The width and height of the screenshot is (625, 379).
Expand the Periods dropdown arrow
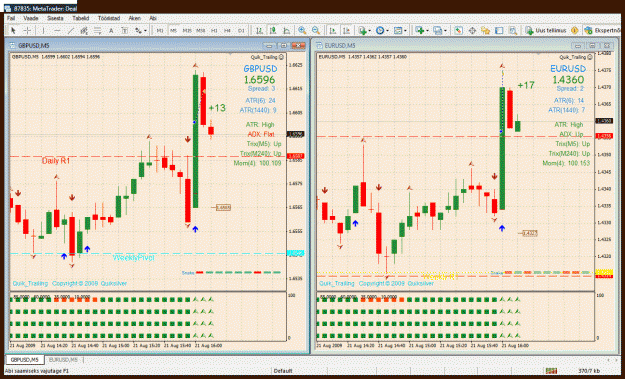(x=387, y=31)
